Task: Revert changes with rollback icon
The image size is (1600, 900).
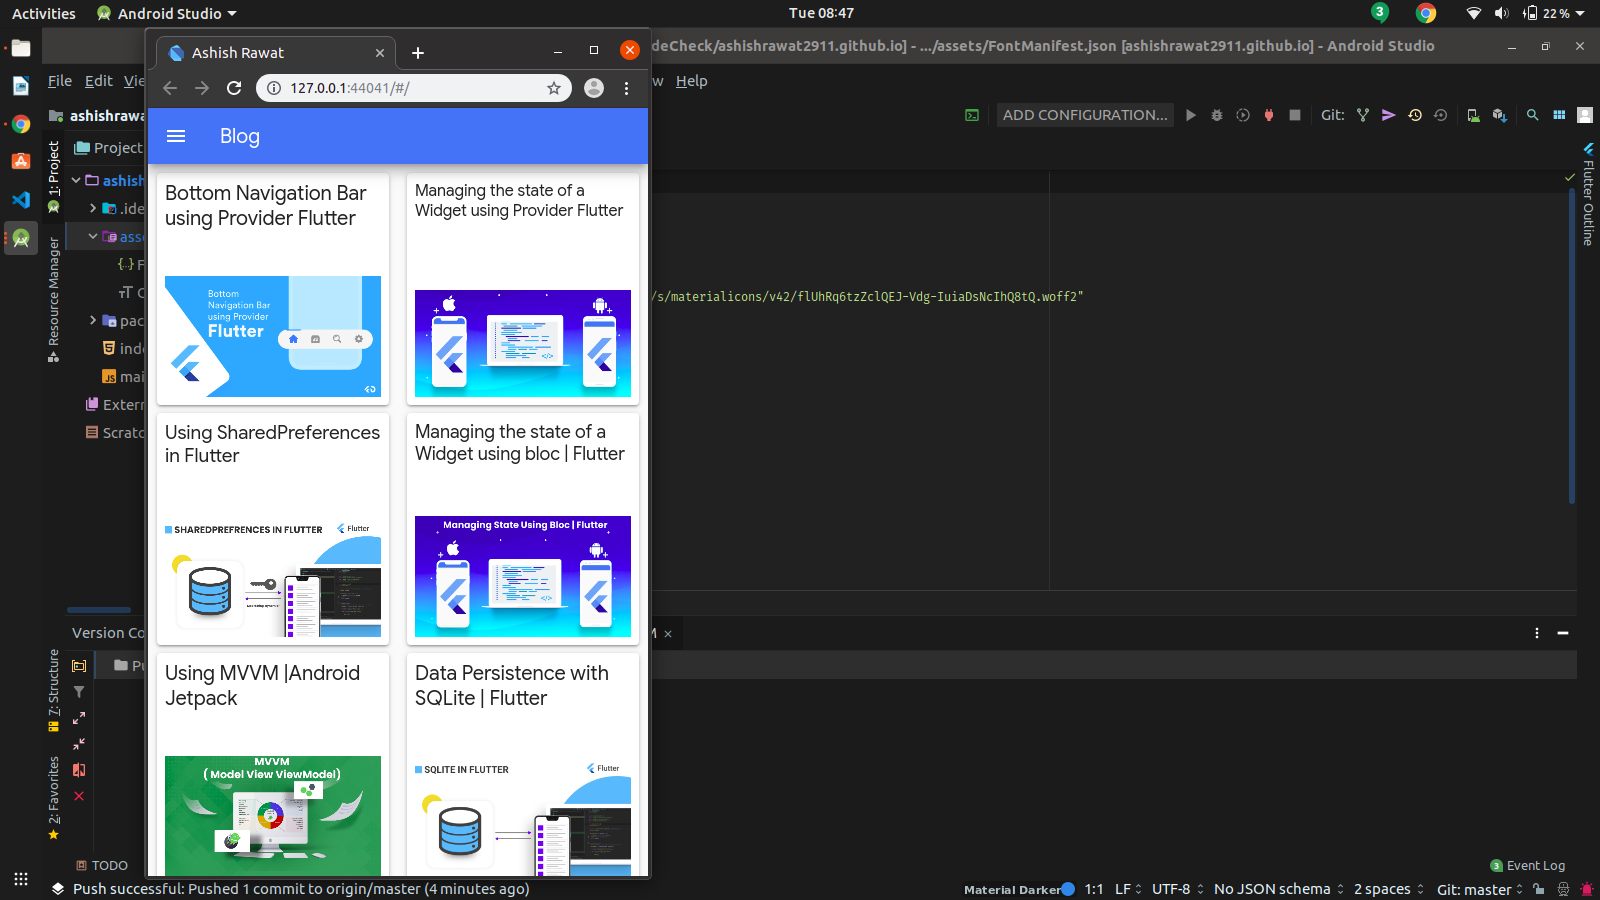Action: (x=1441, y=115)
